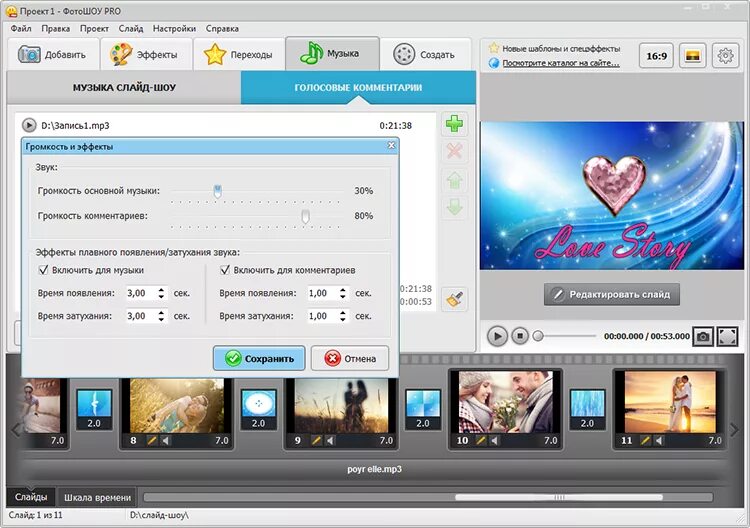Play the slideshow preview
750x528 pixels.
click(497, 336)
